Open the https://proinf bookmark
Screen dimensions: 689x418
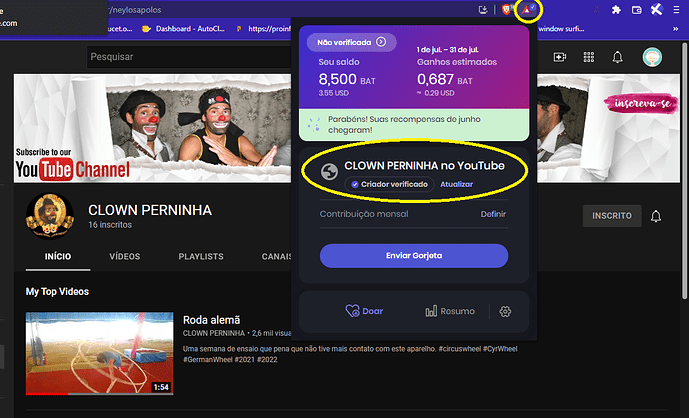click(264, 29)
